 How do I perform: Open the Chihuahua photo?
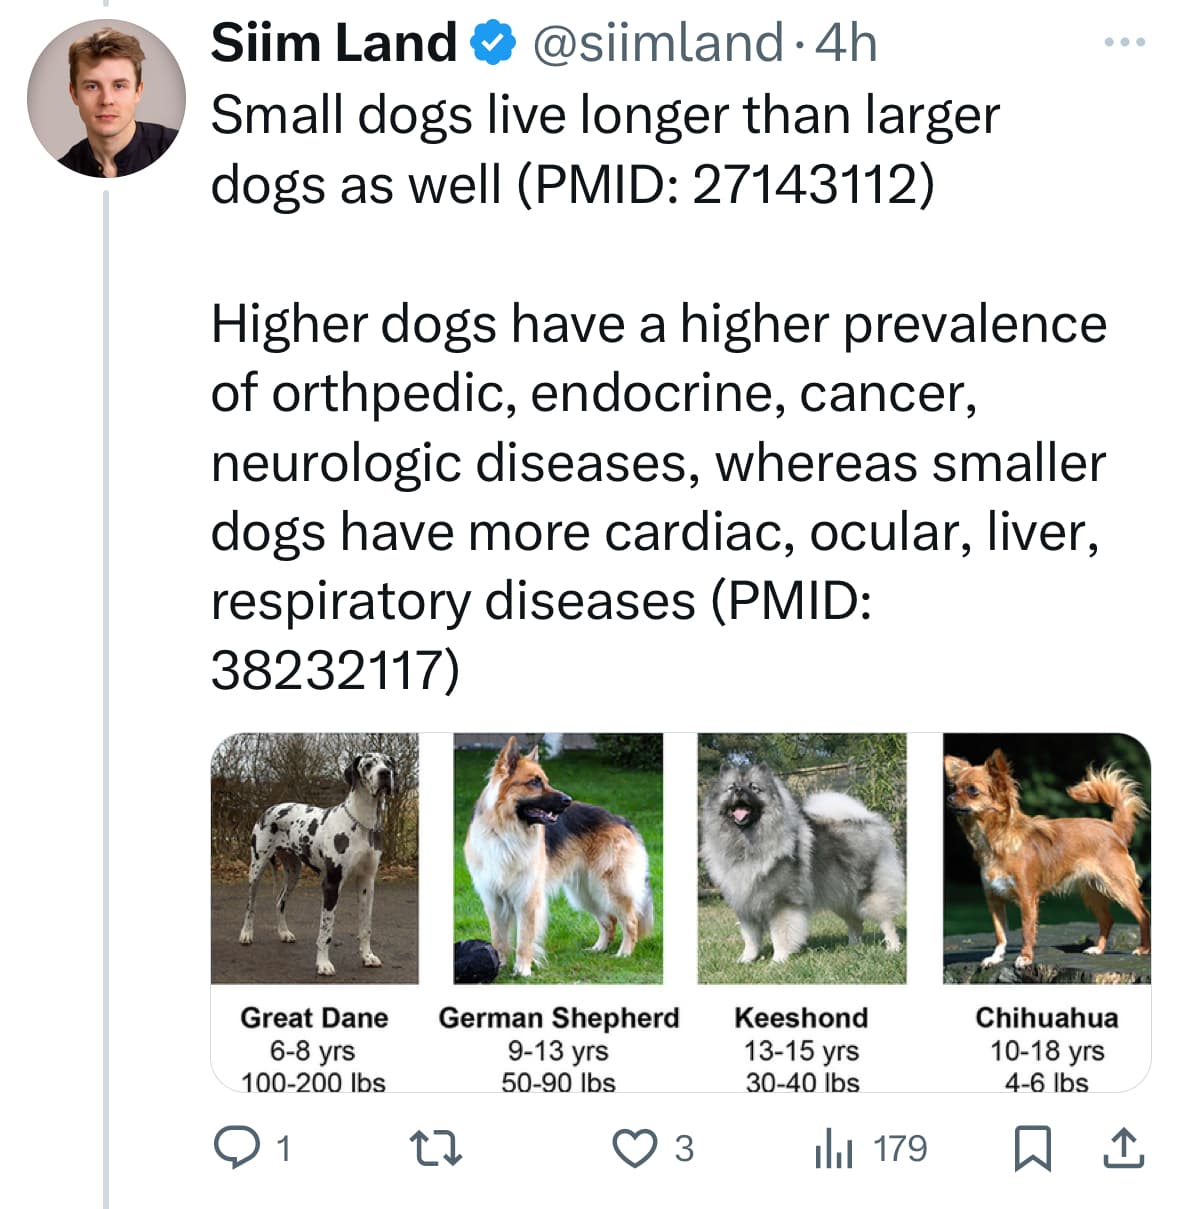click(x=1047, y=858)
